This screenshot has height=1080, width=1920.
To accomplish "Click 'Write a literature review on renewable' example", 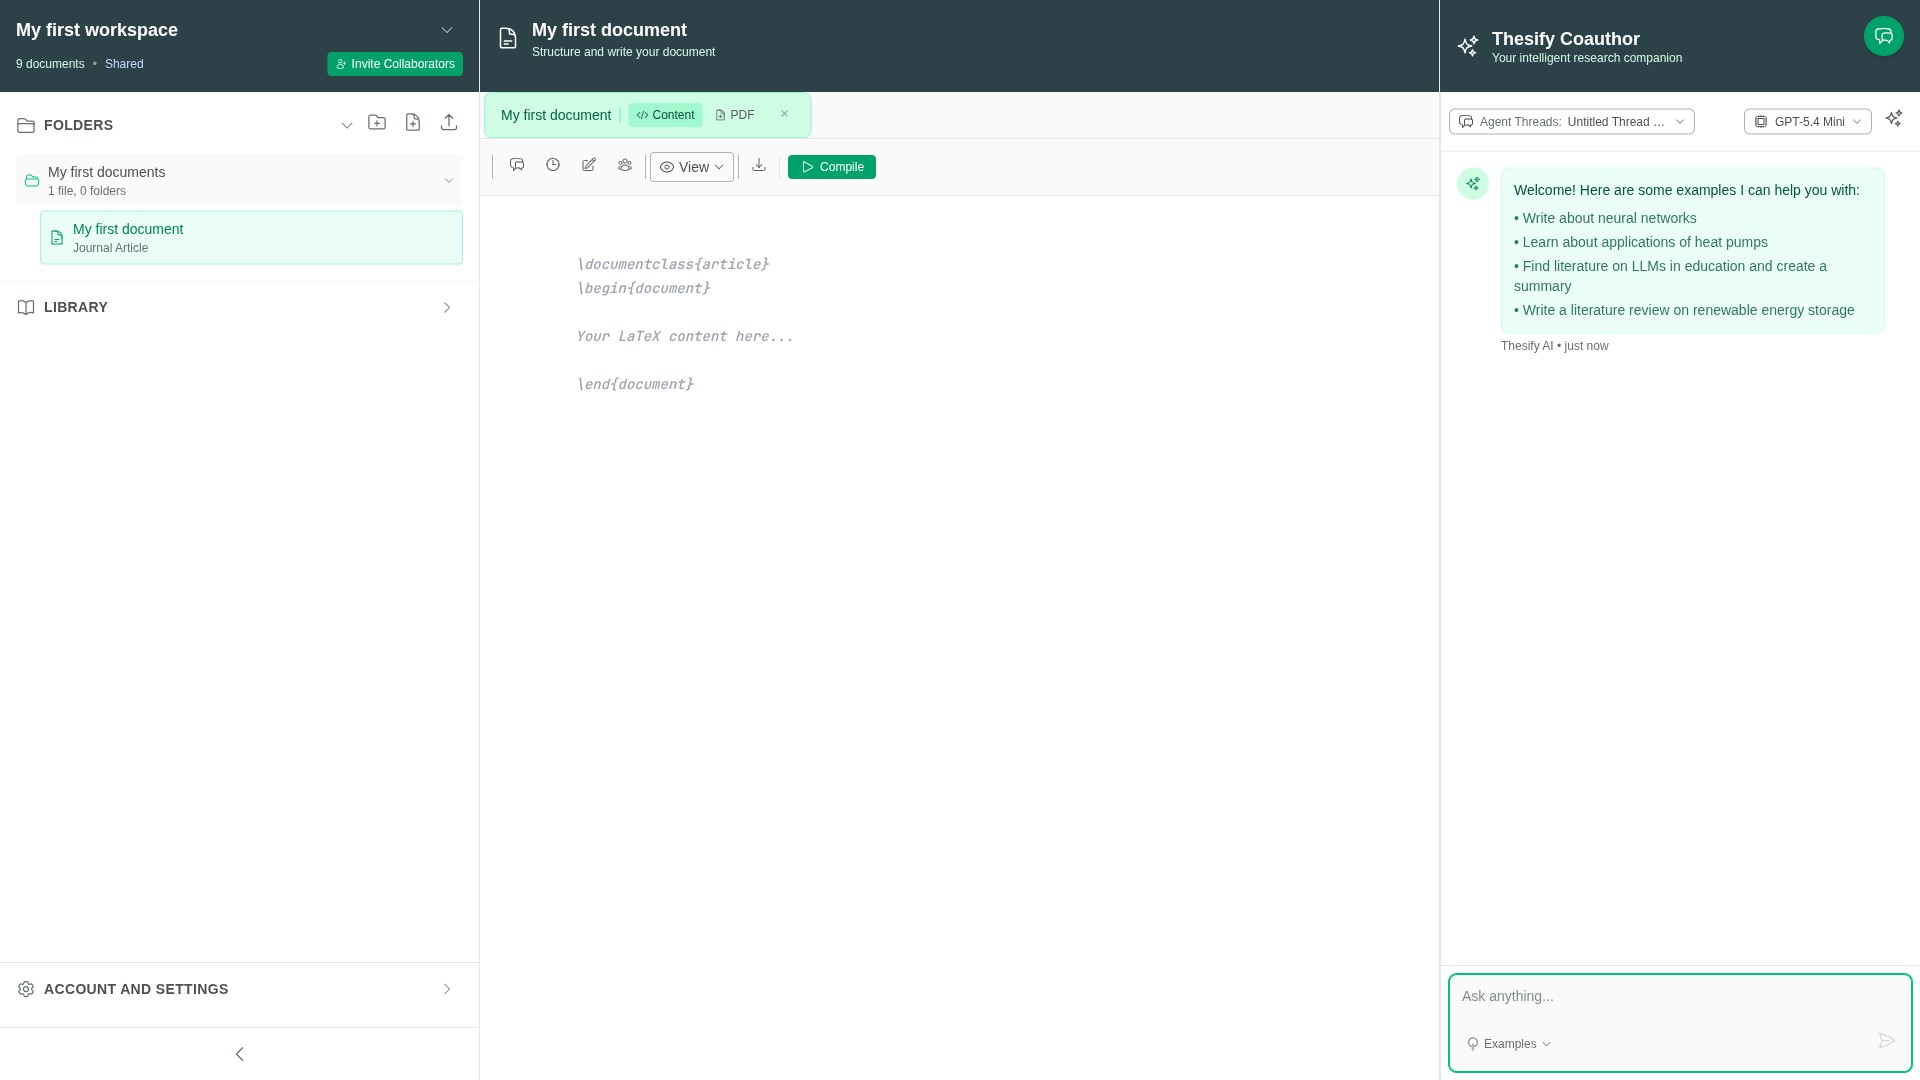I will [x=1684, y=310].
